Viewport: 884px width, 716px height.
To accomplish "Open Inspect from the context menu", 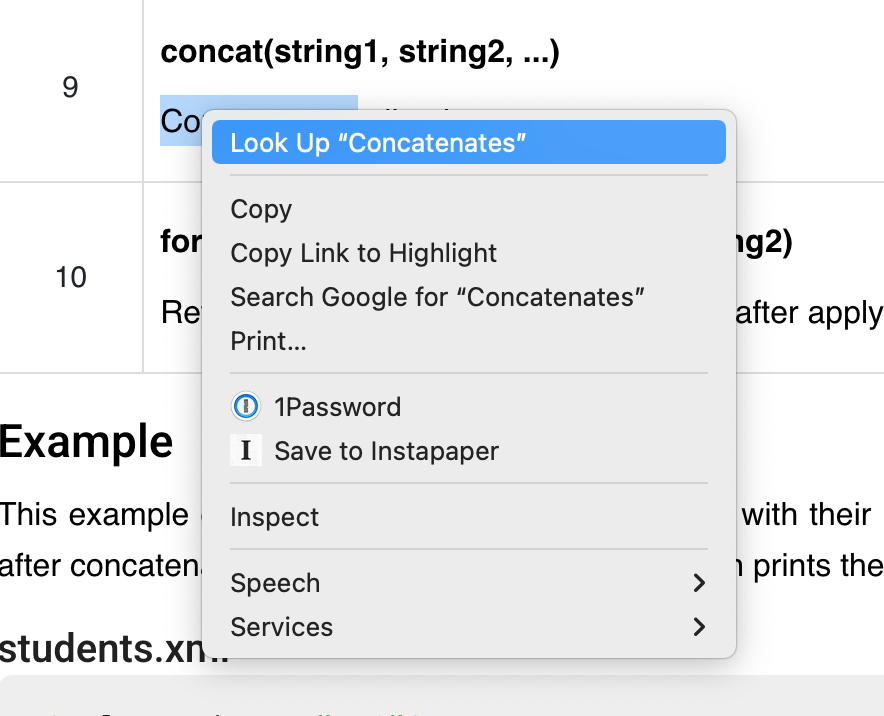I will [x=274, y=517].
